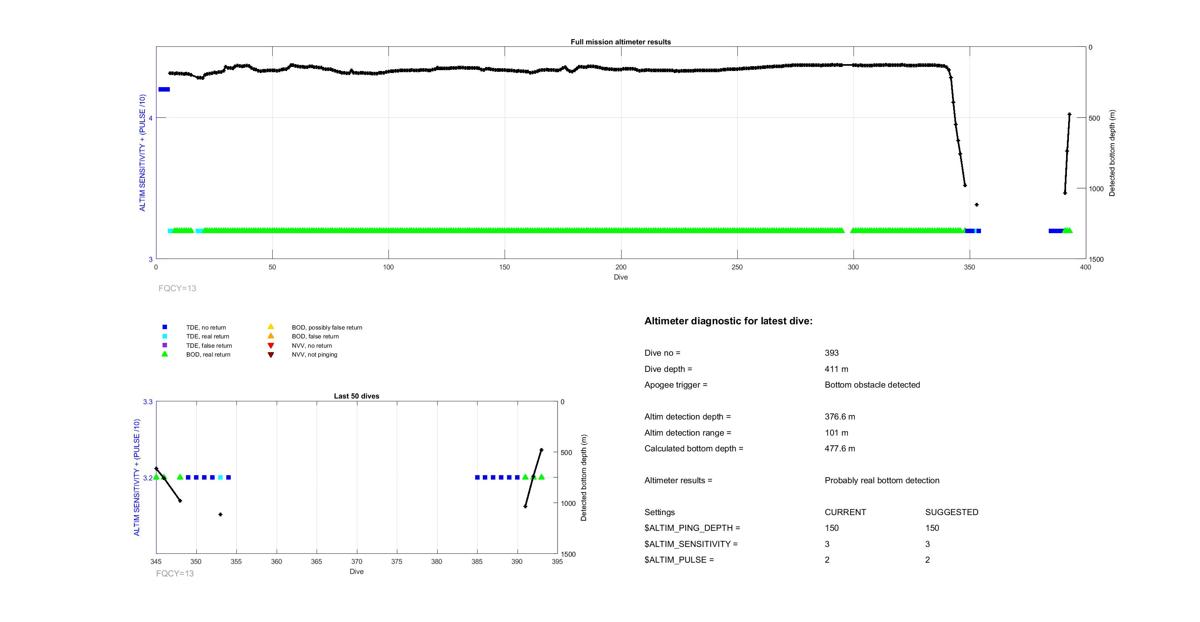The width and height of the screenshot is (1200, 622).
Task: Click the suggested $ALTIM_SENSITIVITY value 3
Action: pos(928,544)
